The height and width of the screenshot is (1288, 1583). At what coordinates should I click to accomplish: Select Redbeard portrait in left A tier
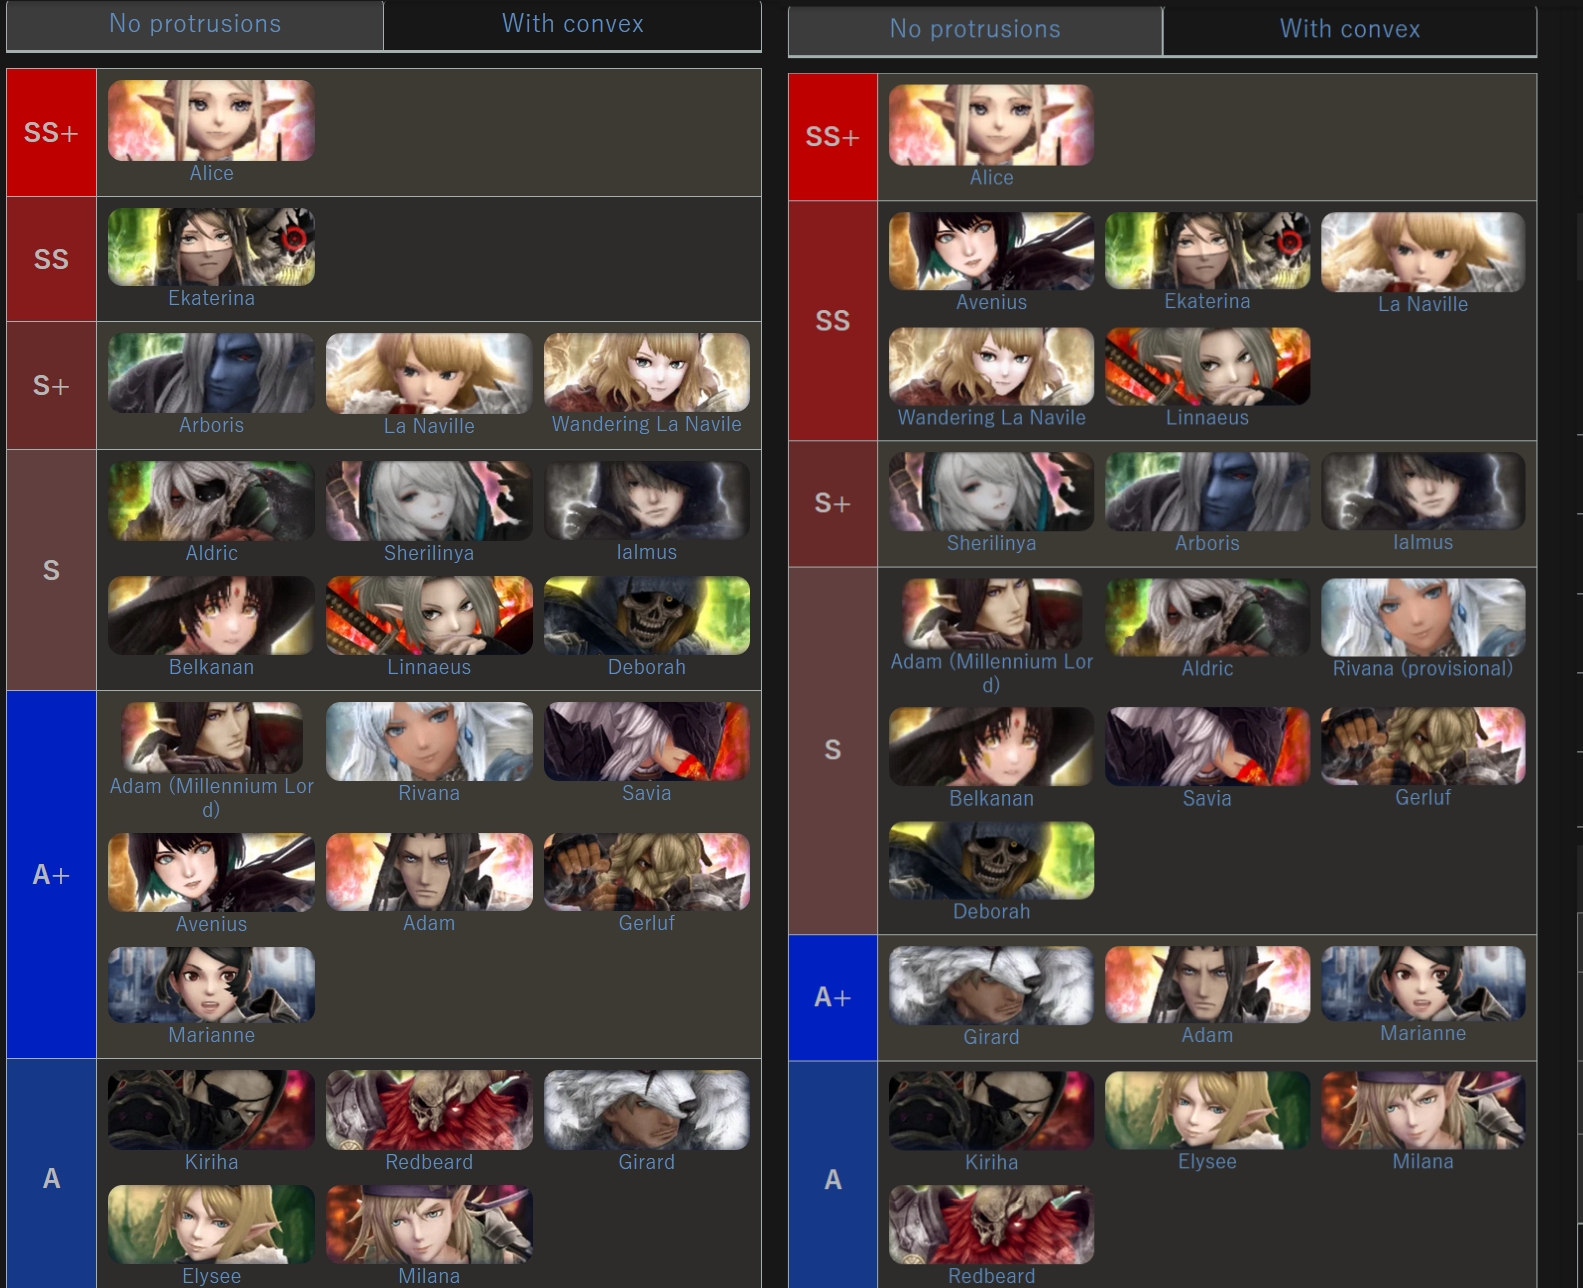click(x=429, y=1110)
